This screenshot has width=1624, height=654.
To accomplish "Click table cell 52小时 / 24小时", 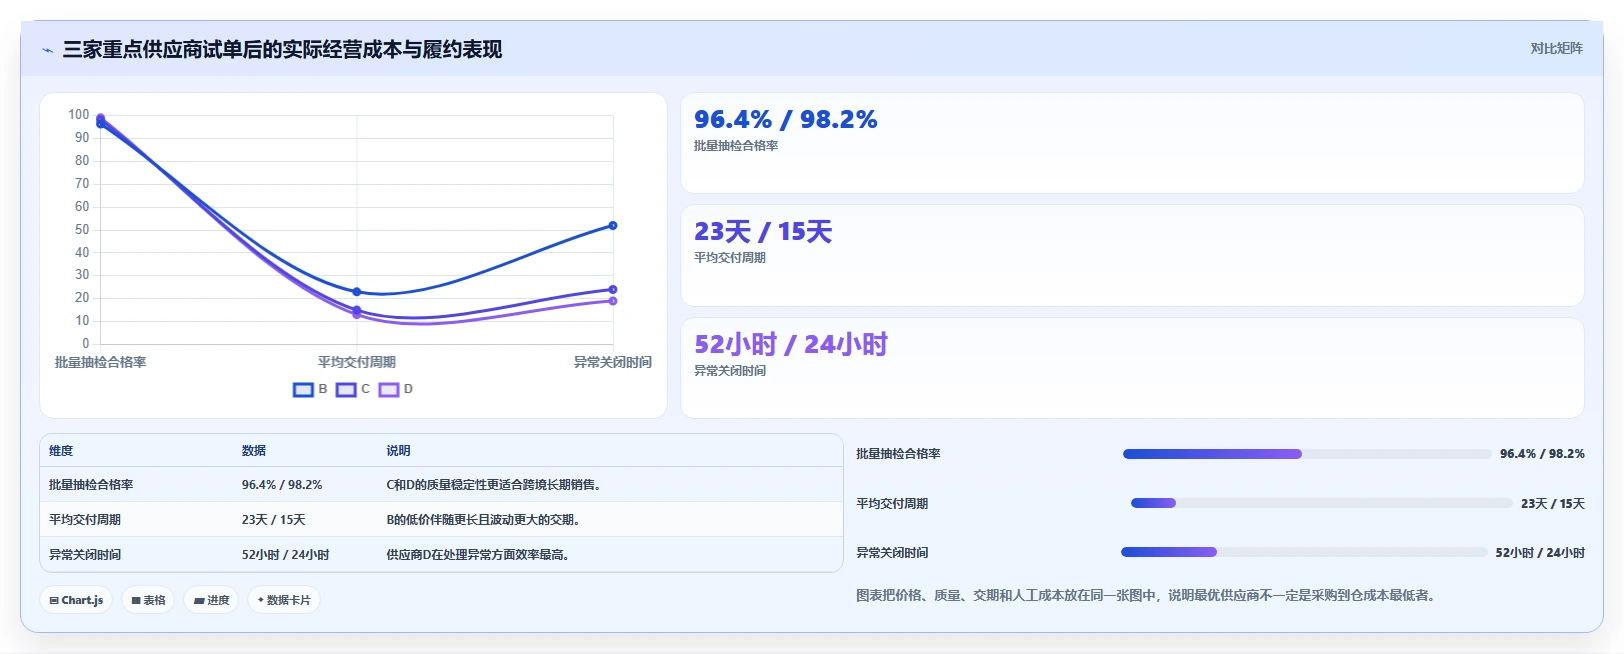I will [285, 555].
